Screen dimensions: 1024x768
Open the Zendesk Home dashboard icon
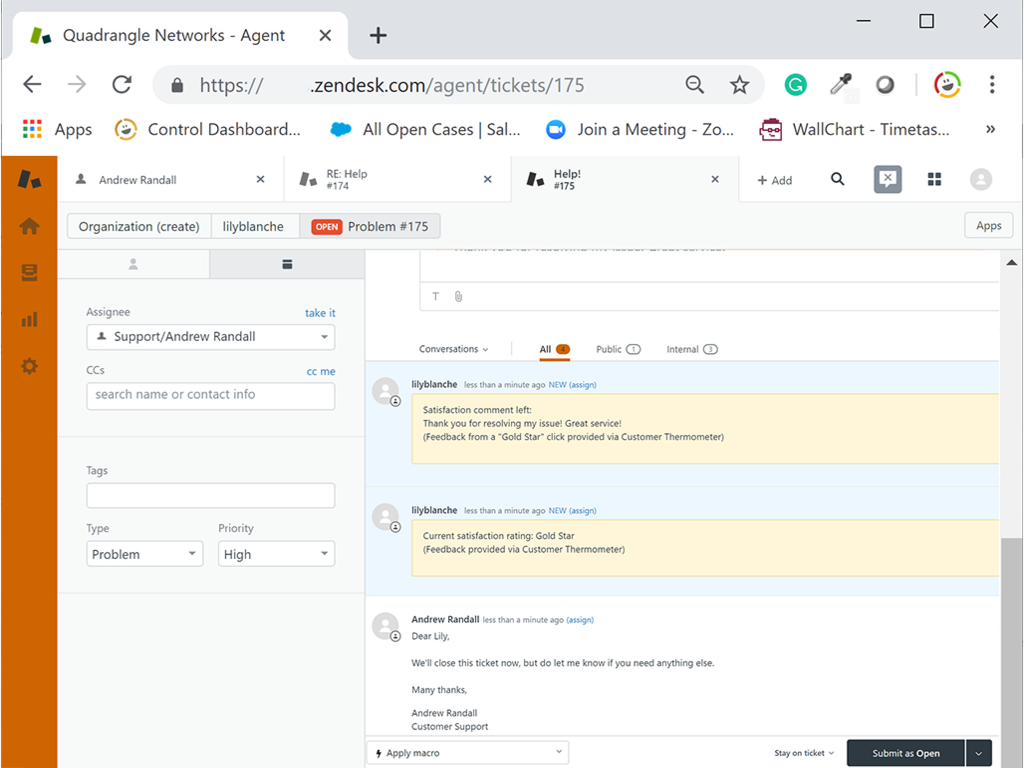pyautogui.click(x=29, y=226)
